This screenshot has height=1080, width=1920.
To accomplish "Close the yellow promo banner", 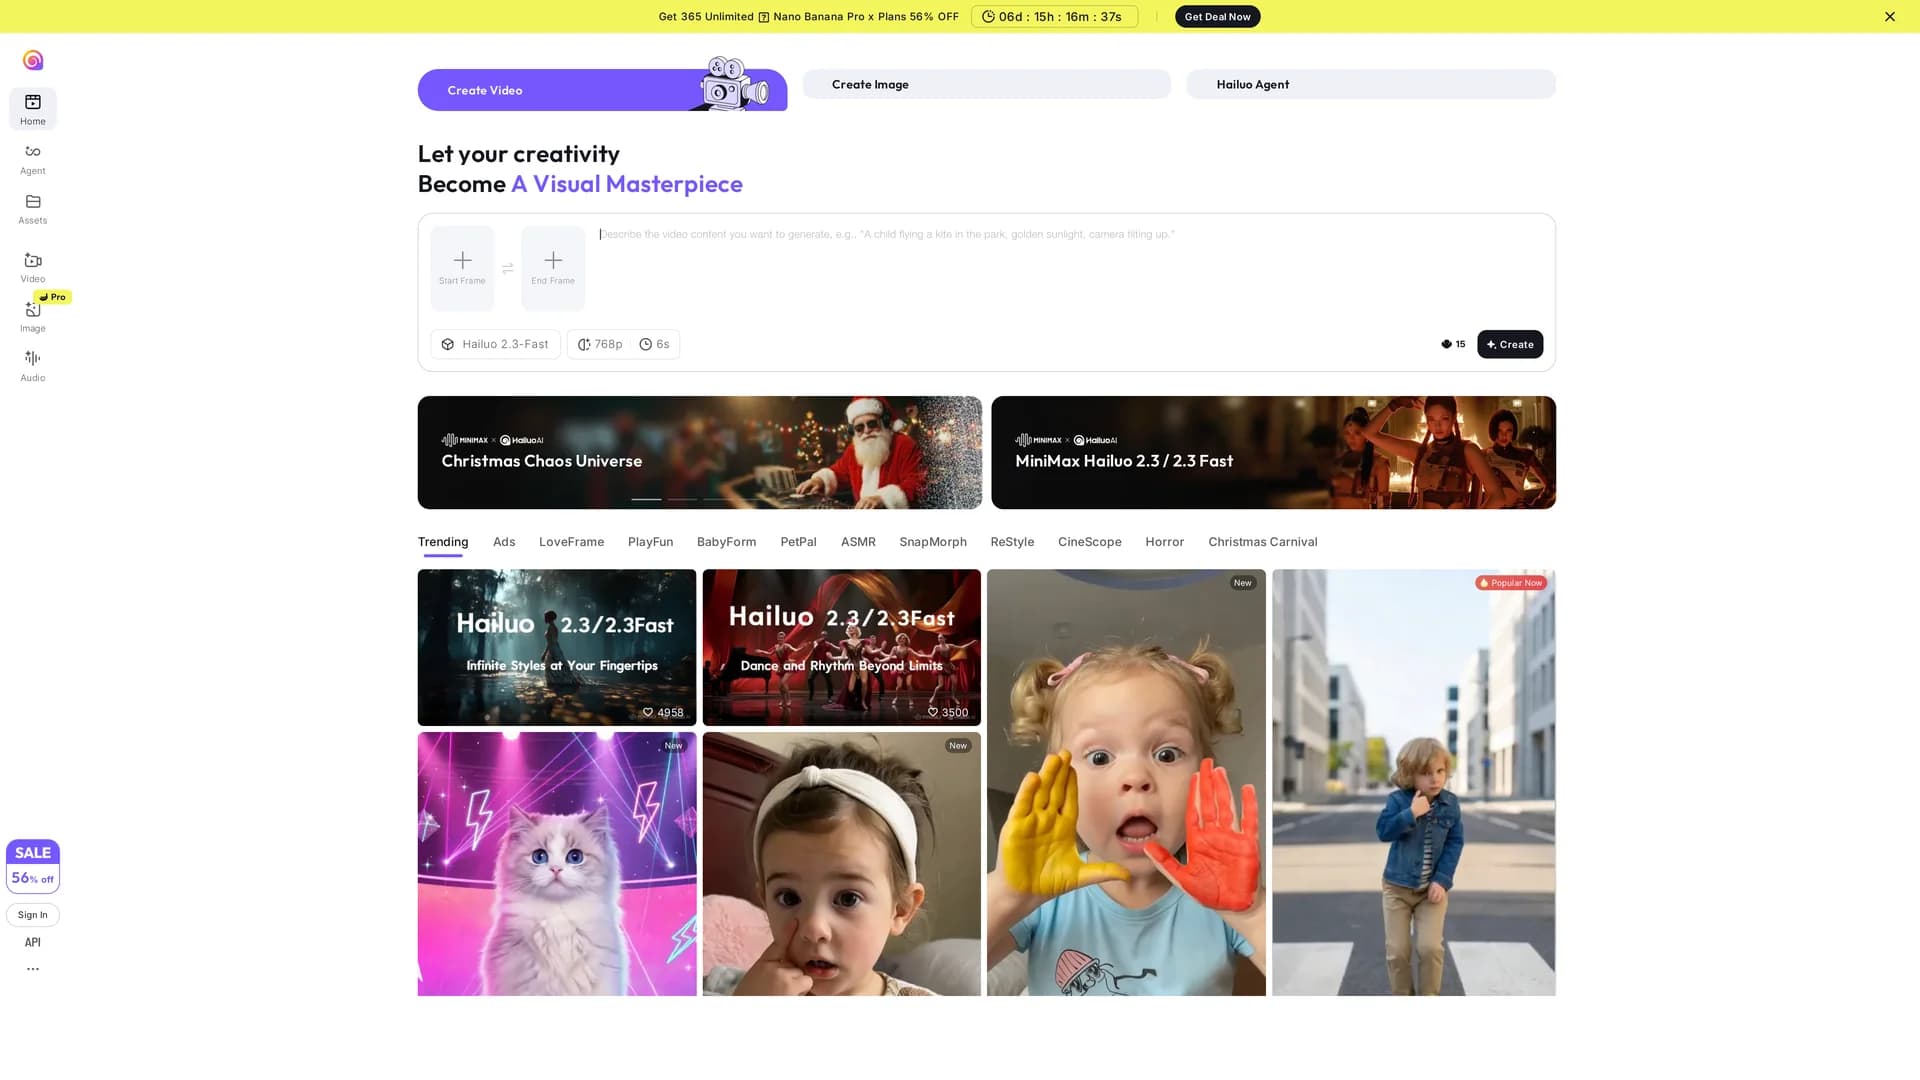I will pyautogui.click(x=1889, y=17).
